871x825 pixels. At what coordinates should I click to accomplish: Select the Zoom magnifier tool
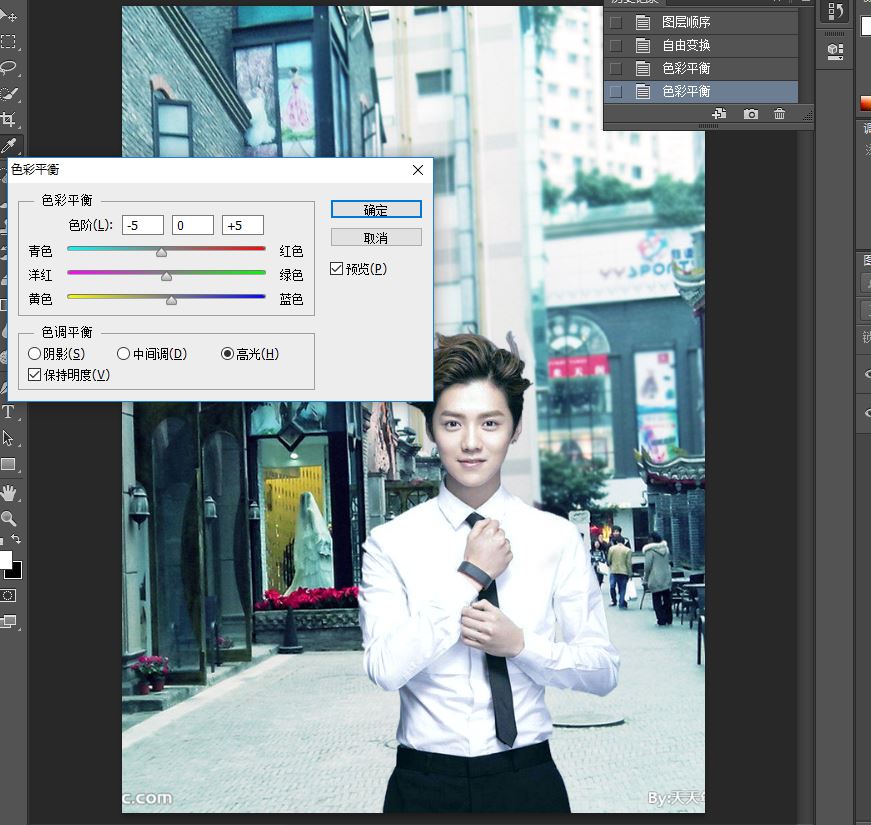click(x=8, y=518)
